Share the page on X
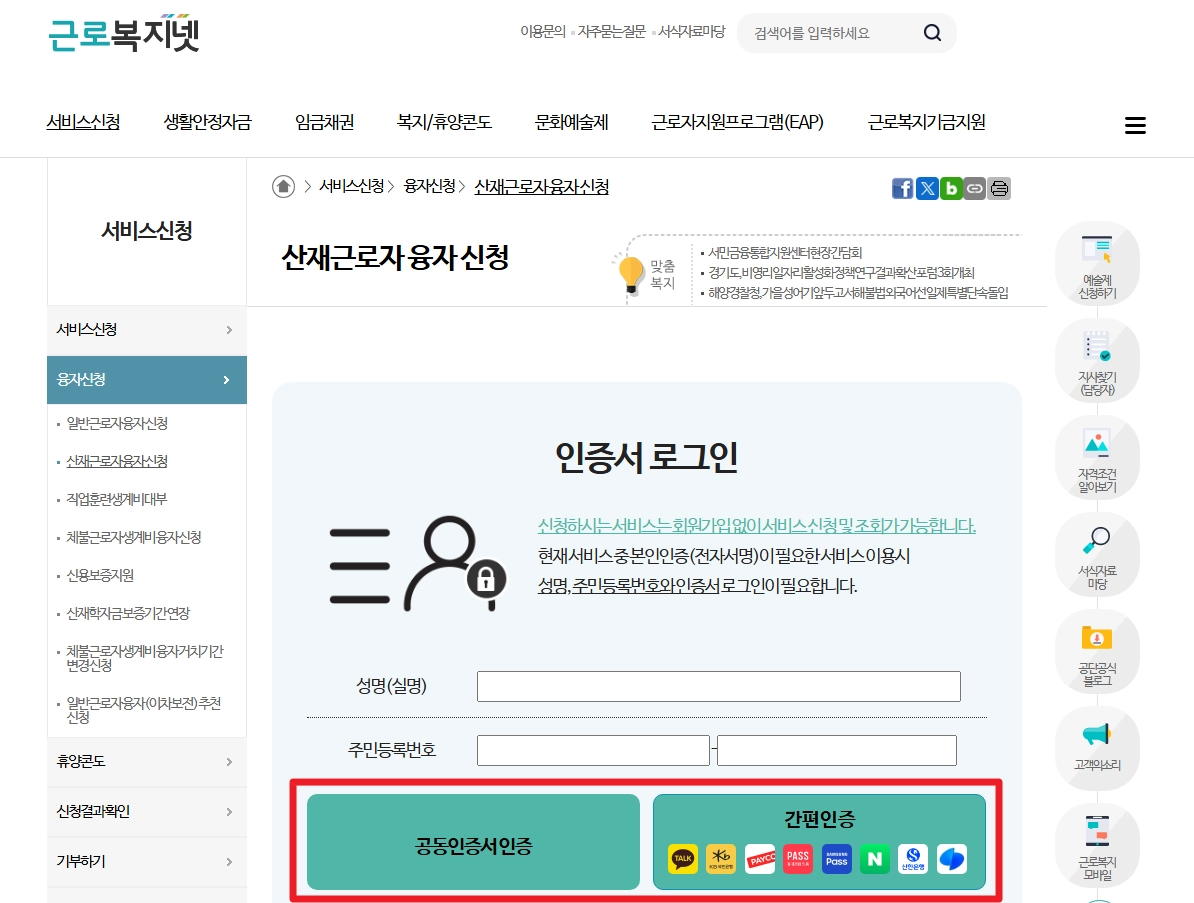 coord(927,188)
